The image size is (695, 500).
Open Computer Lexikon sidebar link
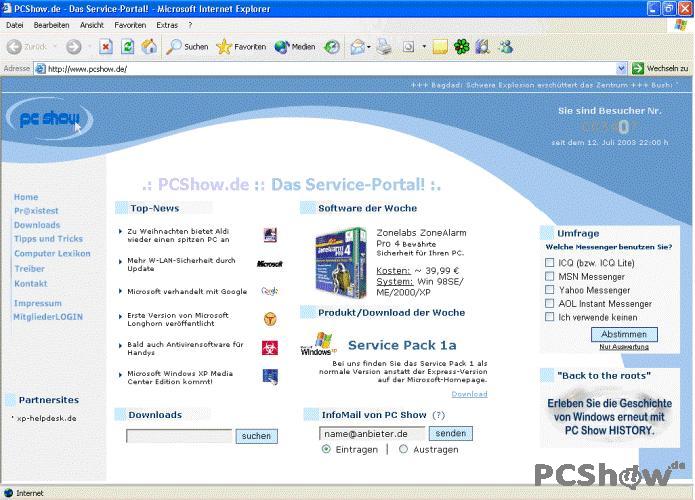click(x=52, y=254)
